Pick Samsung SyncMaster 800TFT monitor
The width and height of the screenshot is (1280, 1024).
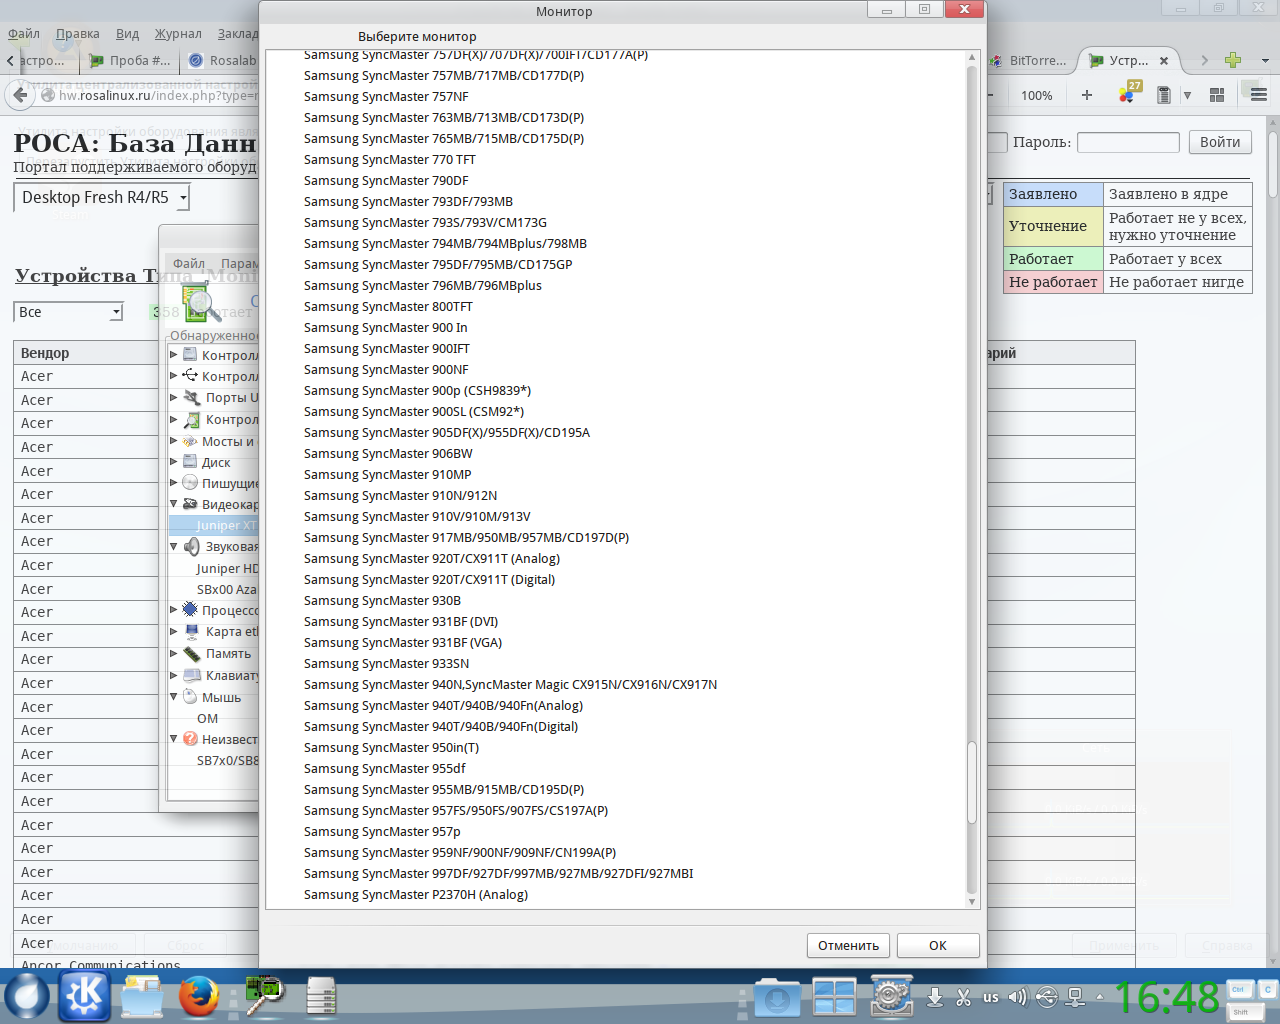coord(388,307)
